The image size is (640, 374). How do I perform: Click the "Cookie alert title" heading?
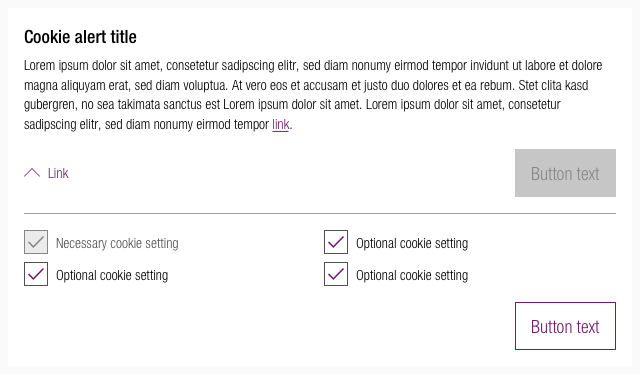(80, 37)
